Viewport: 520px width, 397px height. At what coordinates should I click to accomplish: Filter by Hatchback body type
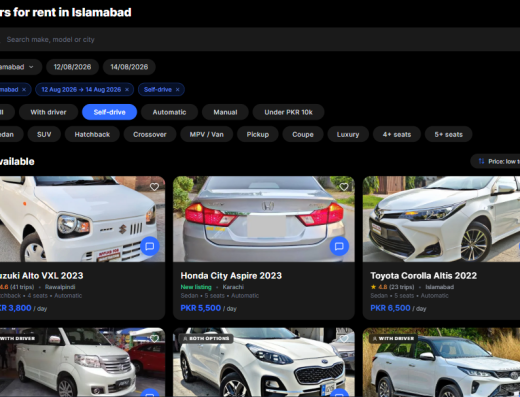(92, 134)
